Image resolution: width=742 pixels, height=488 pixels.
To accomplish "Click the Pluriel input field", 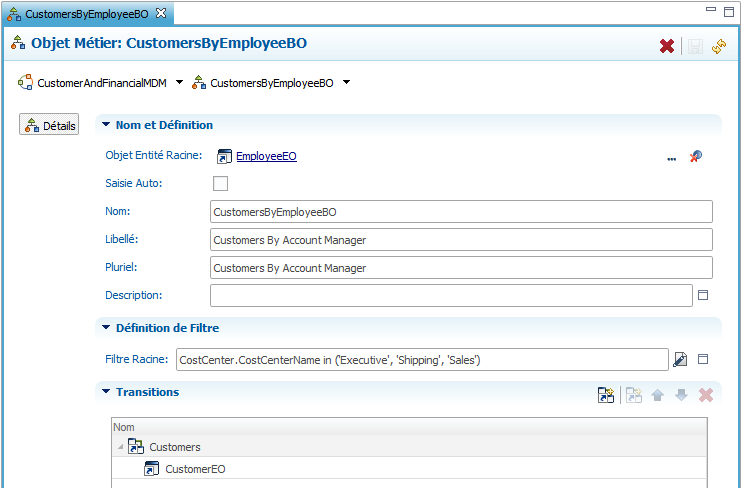I will tap(461, 267).
